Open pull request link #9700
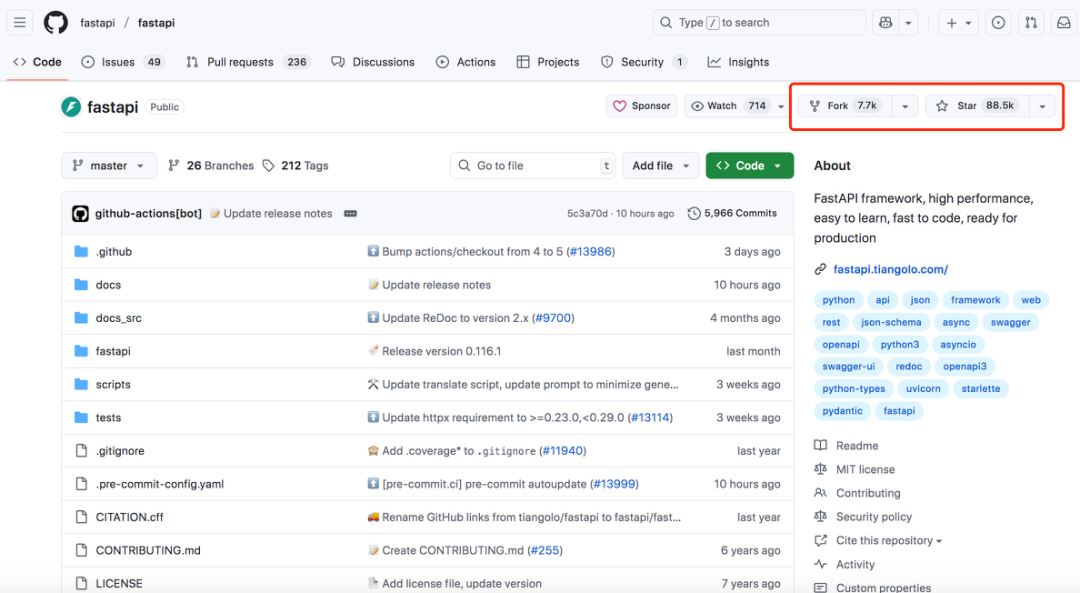 [x=553, y=318]
